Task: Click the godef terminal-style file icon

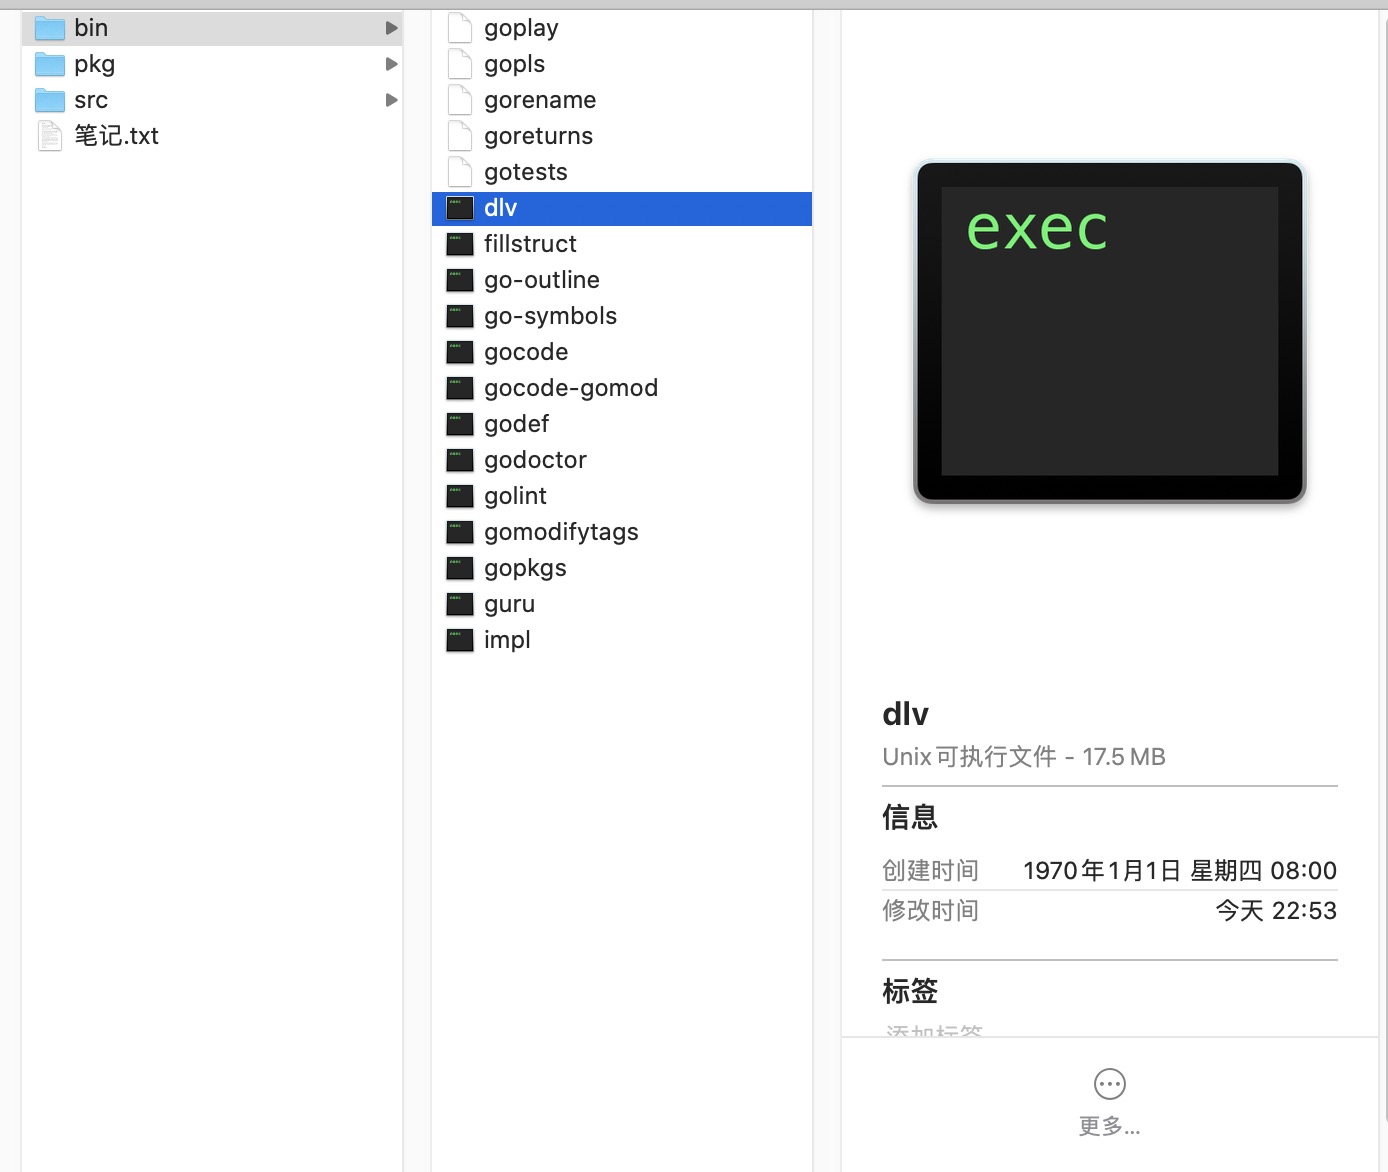Action: pos(459,424)
